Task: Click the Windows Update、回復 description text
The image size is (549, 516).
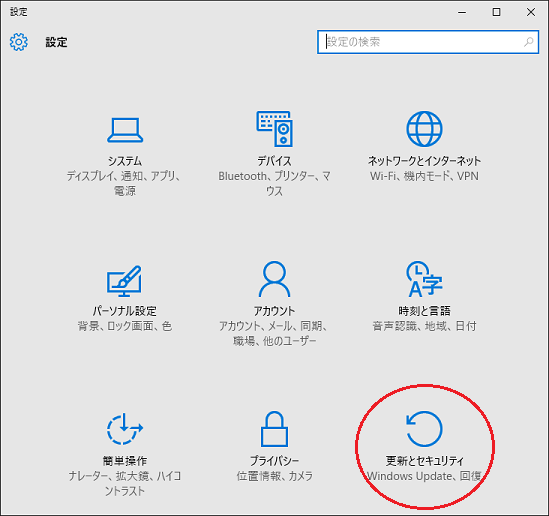Action: click(x=424, y=476)
